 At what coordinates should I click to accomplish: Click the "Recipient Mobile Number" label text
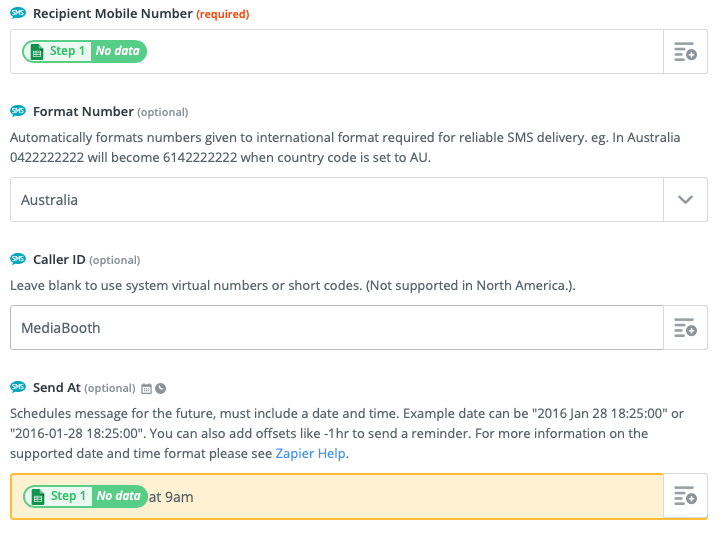pos(113,14)
